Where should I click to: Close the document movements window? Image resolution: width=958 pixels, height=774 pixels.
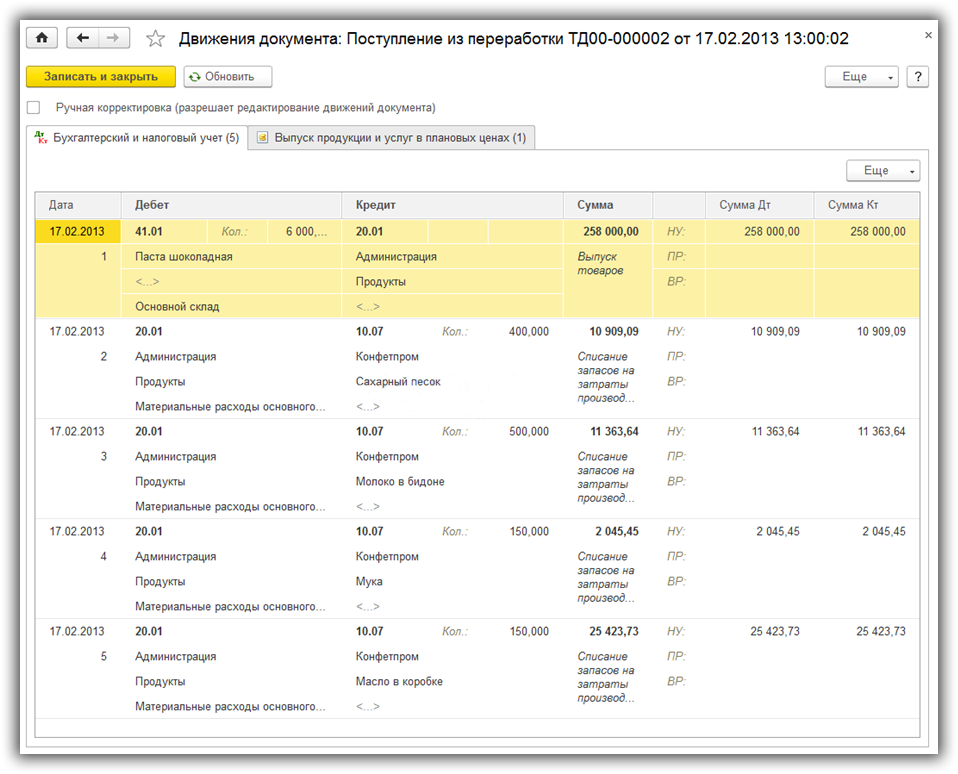pyautogui.click(x=927, y=35)
